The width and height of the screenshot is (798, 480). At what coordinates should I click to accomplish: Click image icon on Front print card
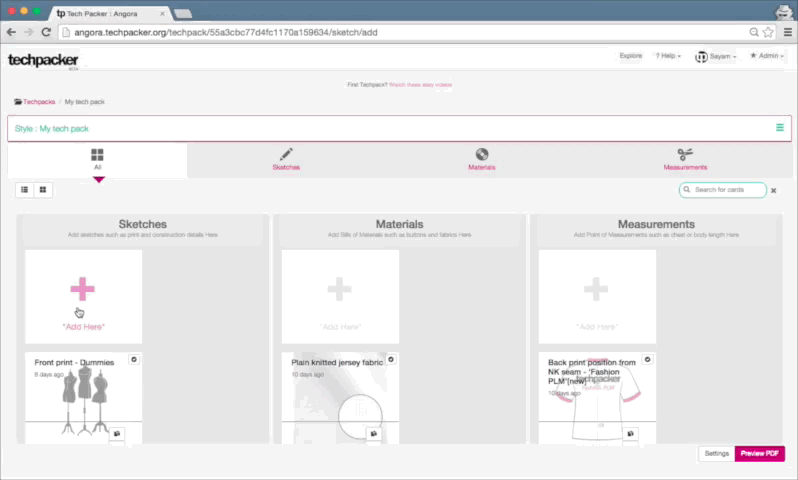pyautogui.click(x=117, y=434)
